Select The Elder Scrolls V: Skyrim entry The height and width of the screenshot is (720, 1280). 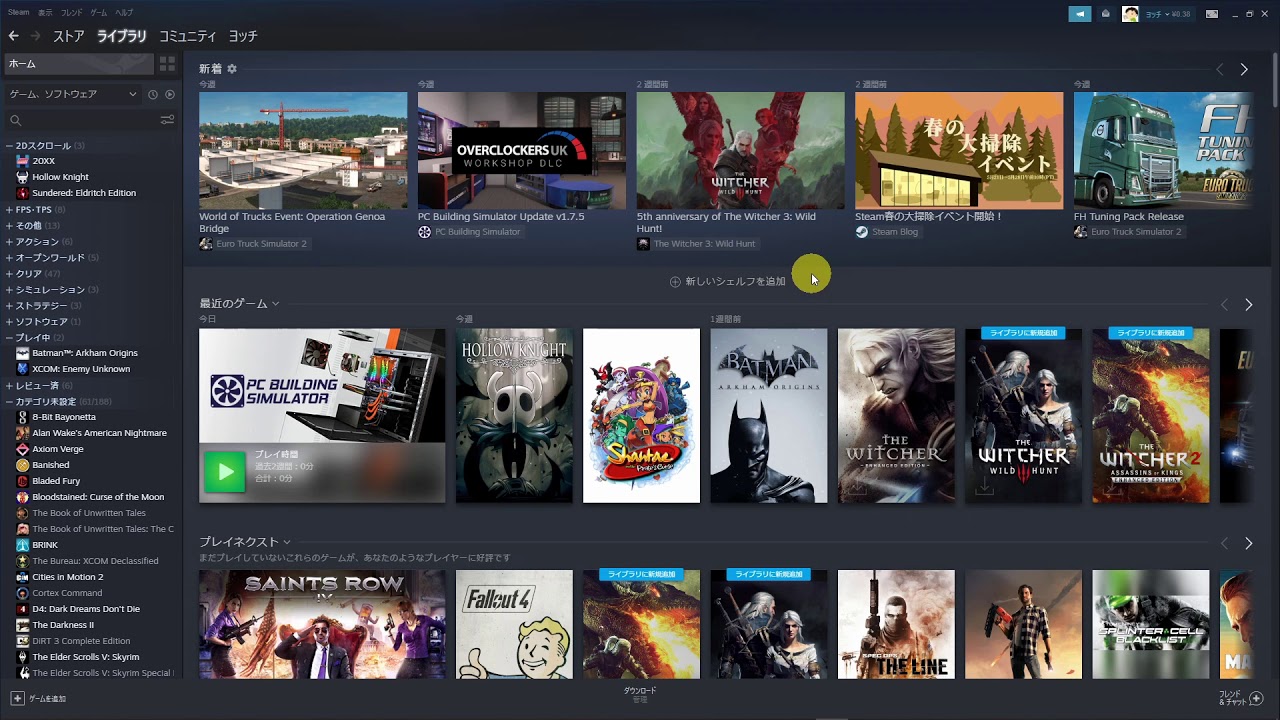click(86, 657)
